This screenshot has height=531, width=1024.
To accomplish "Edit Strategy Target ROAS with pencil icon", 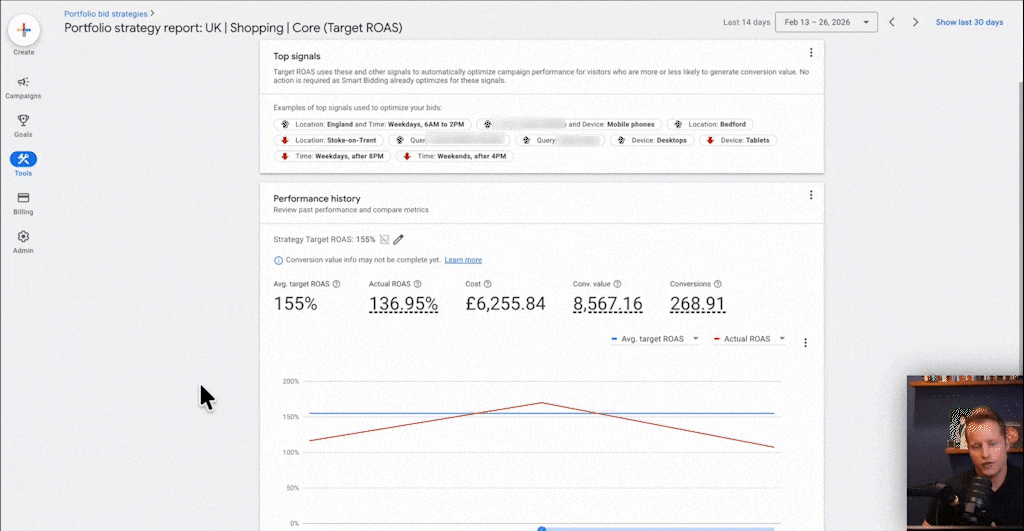I will pyautogui.click(x=399, y=240).
